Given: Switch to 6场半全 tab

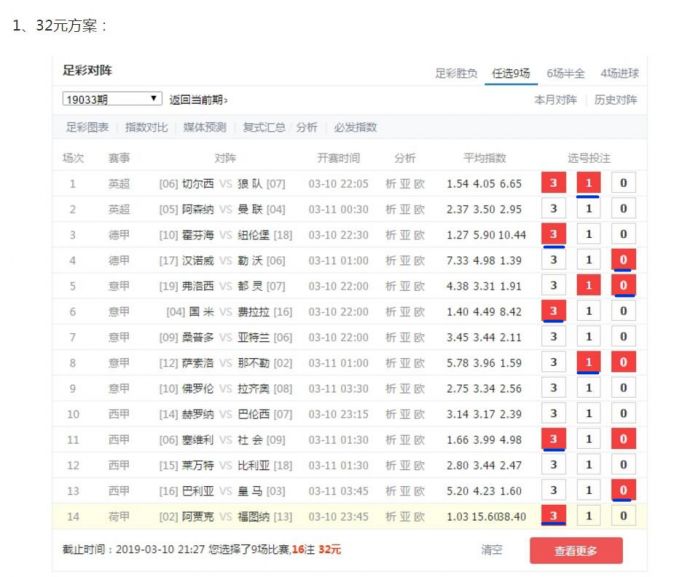Looking at the screenshot, I should [565, 73].
